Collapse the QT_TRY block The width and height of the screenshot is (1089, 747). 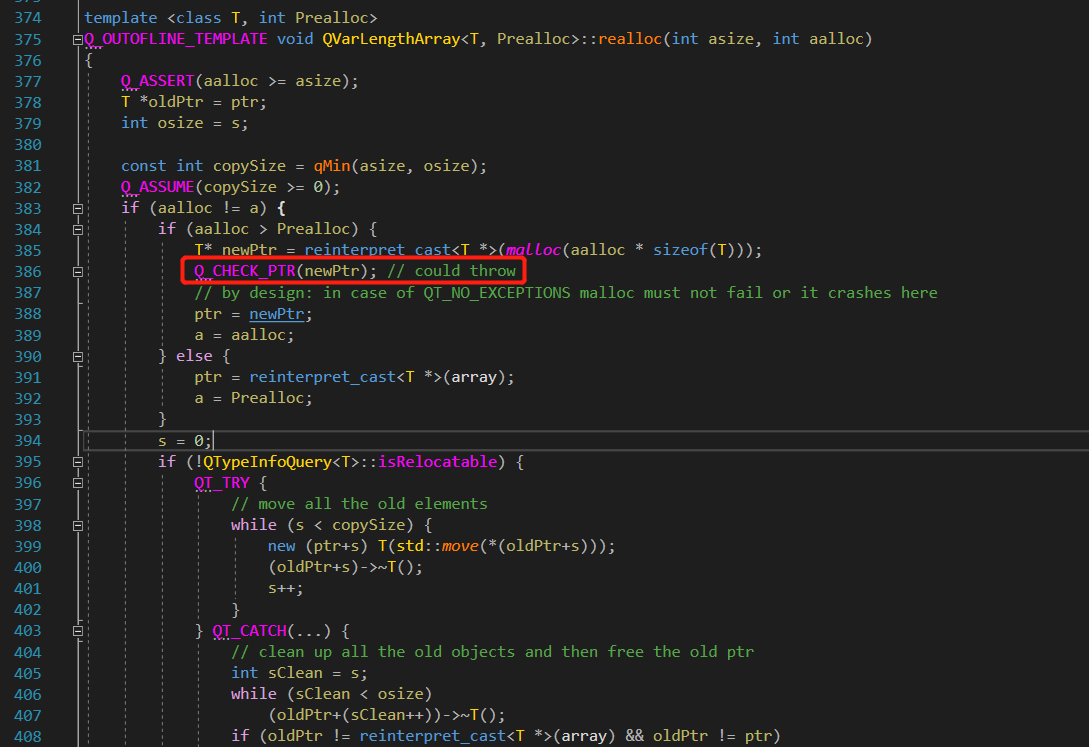(x=77, y=483)
